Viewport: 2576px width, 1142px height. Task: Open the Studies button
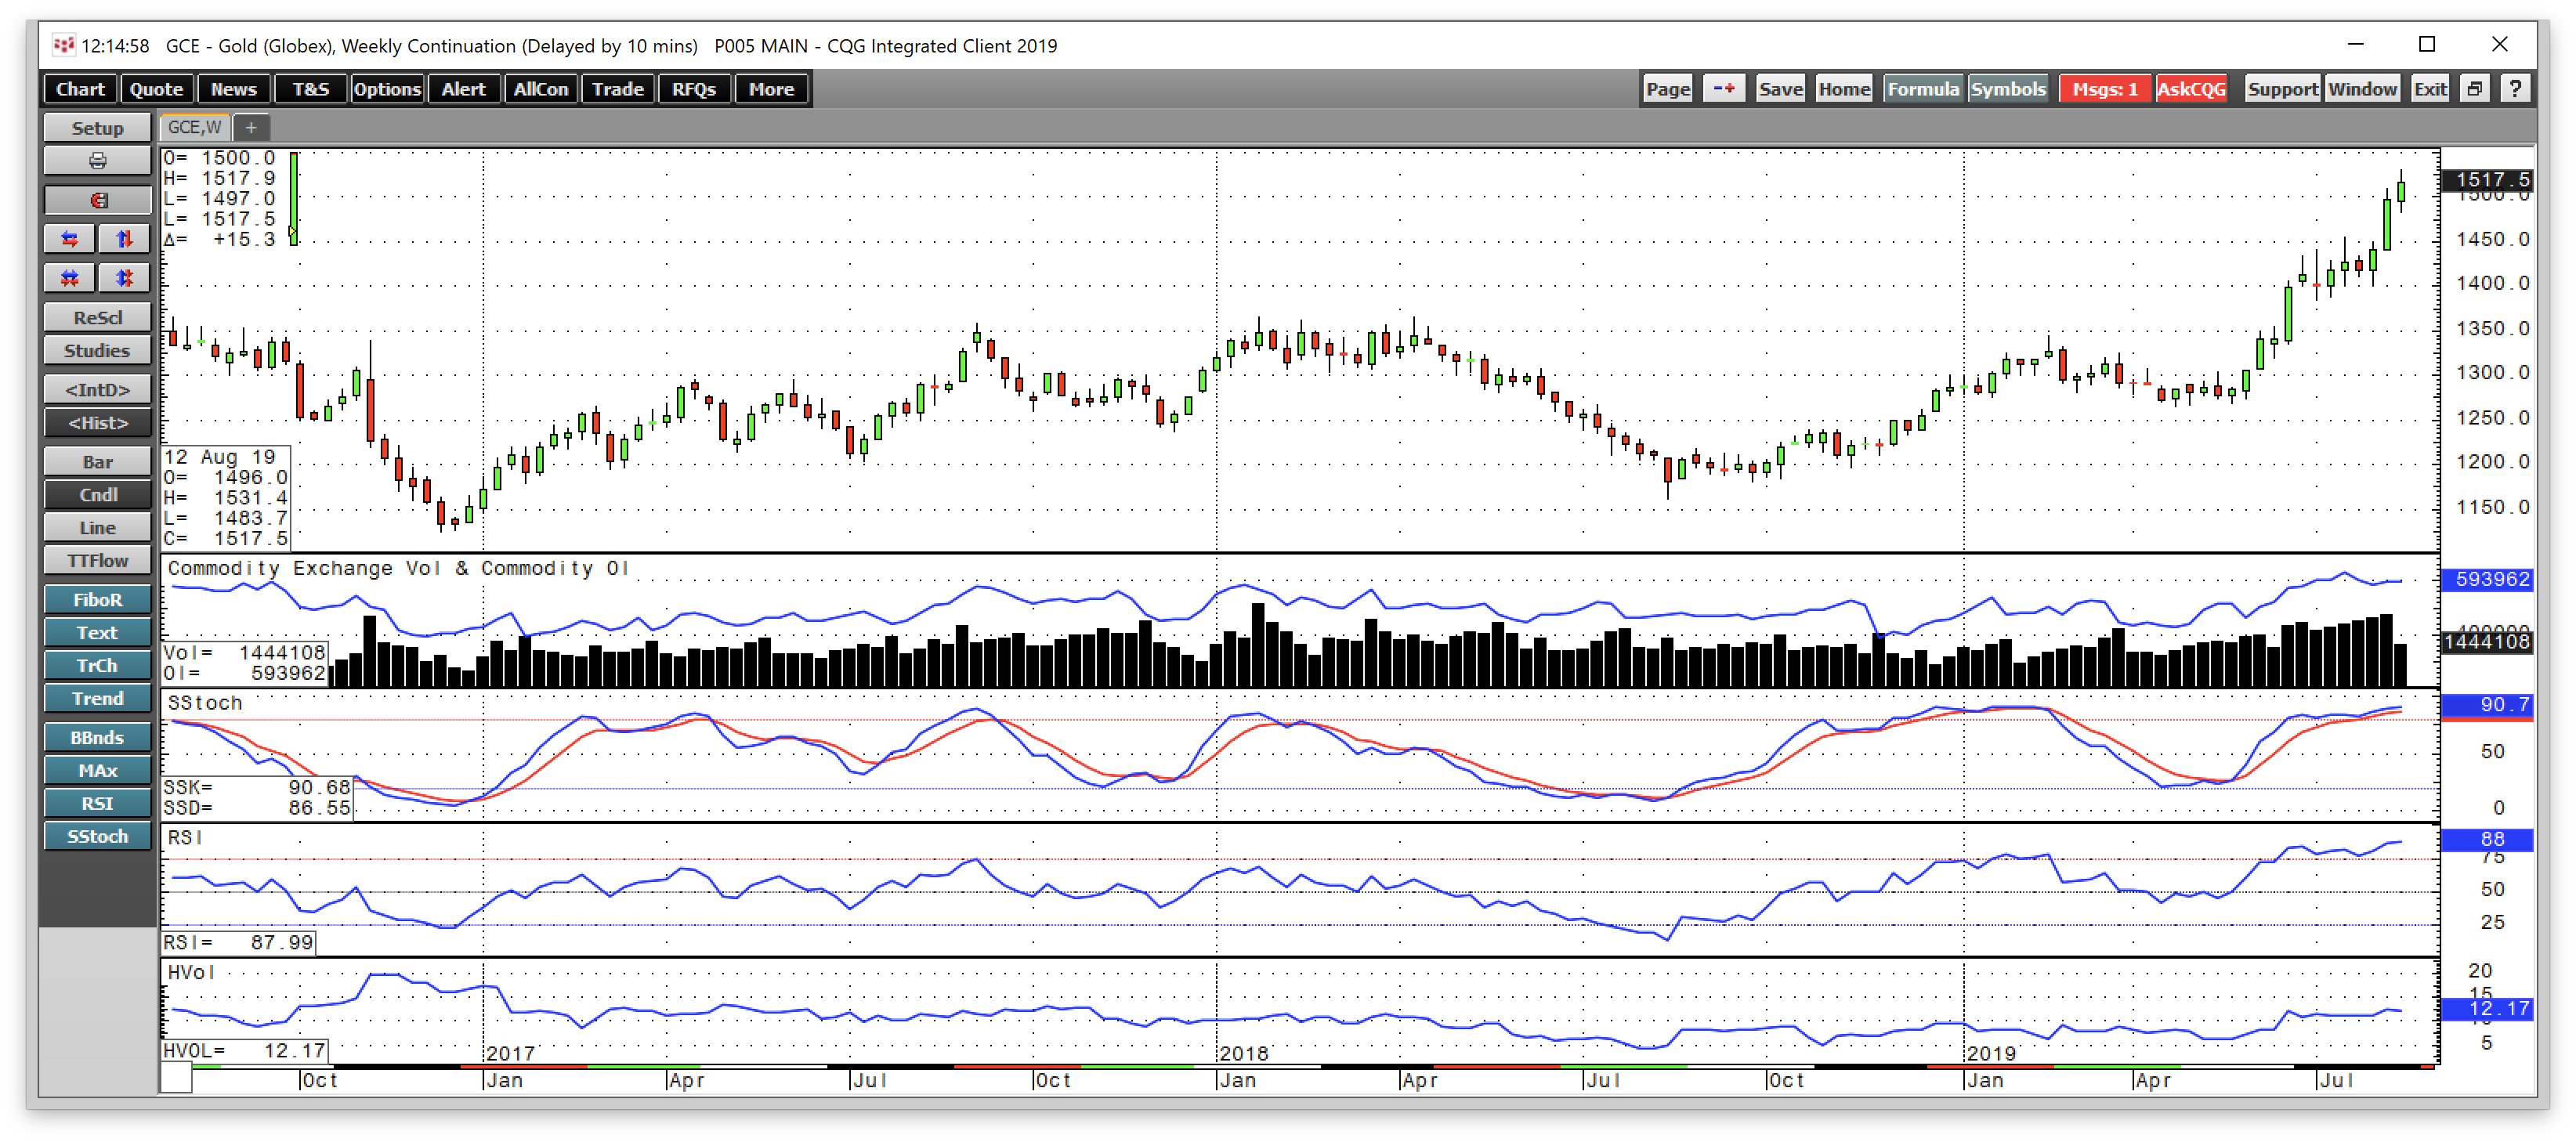(97, 350)
